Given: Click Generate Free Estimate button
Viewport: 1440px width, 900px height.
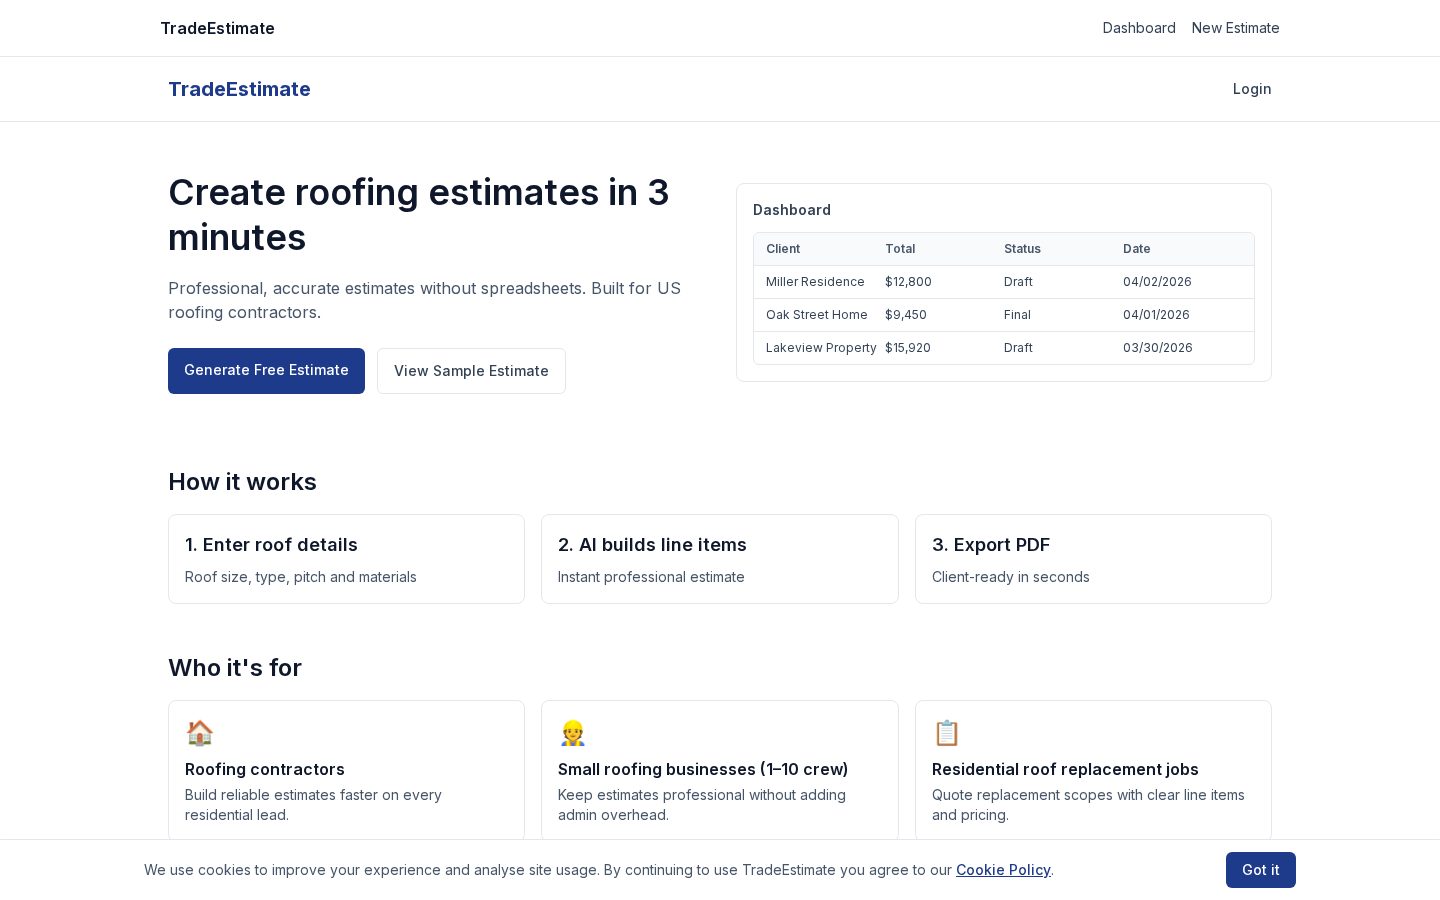Looking at the screenshot, I should tap(266, 371).
